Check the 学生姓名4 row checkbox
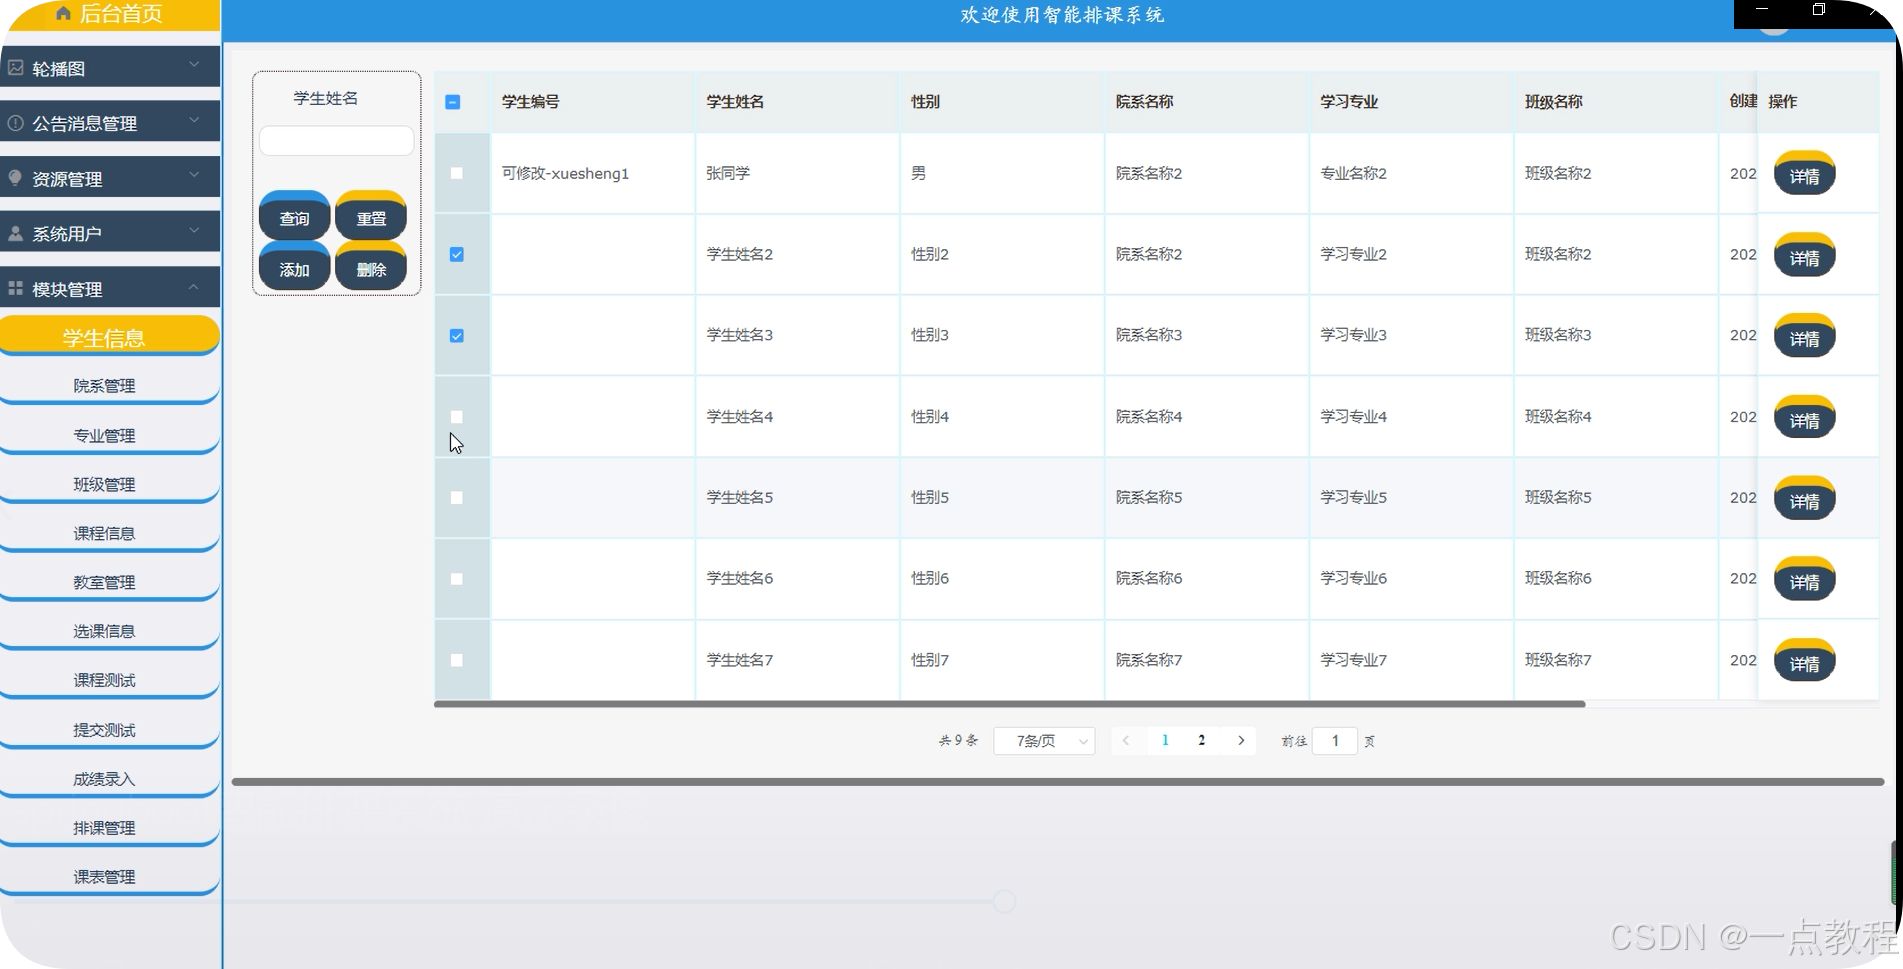 (x=457, y=417)
